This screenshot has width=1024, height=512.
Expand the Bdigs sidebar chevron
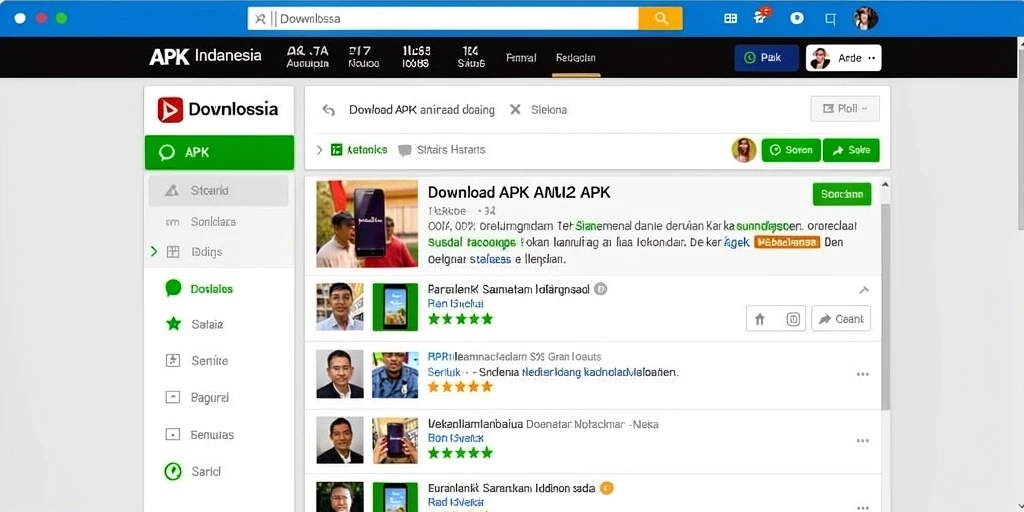coord(154,251)
